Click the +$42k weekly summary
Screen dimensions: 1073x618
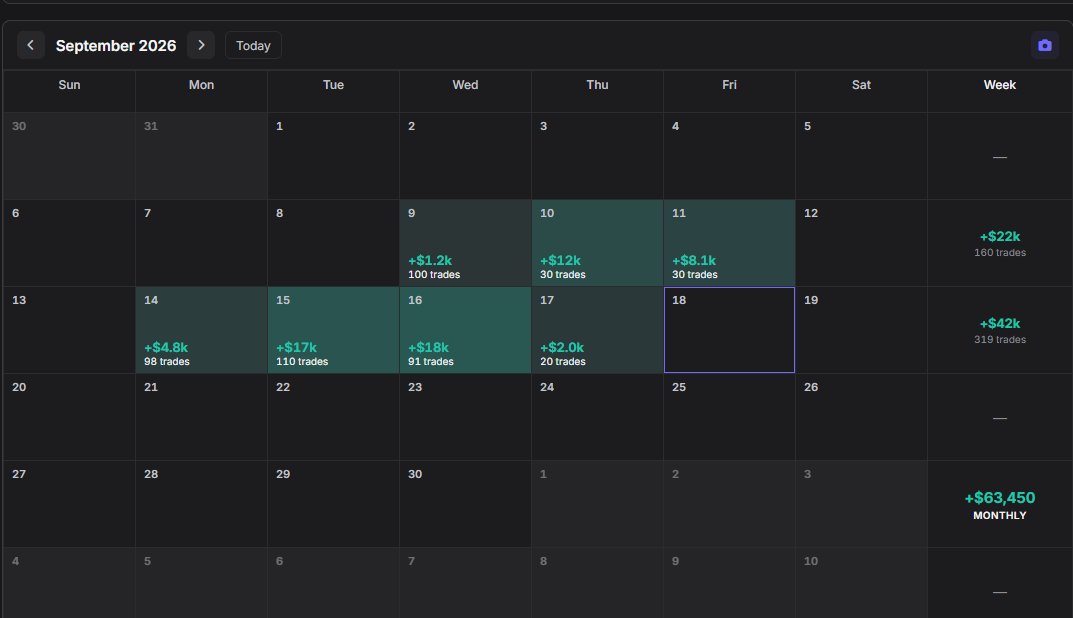(1000, 324)
